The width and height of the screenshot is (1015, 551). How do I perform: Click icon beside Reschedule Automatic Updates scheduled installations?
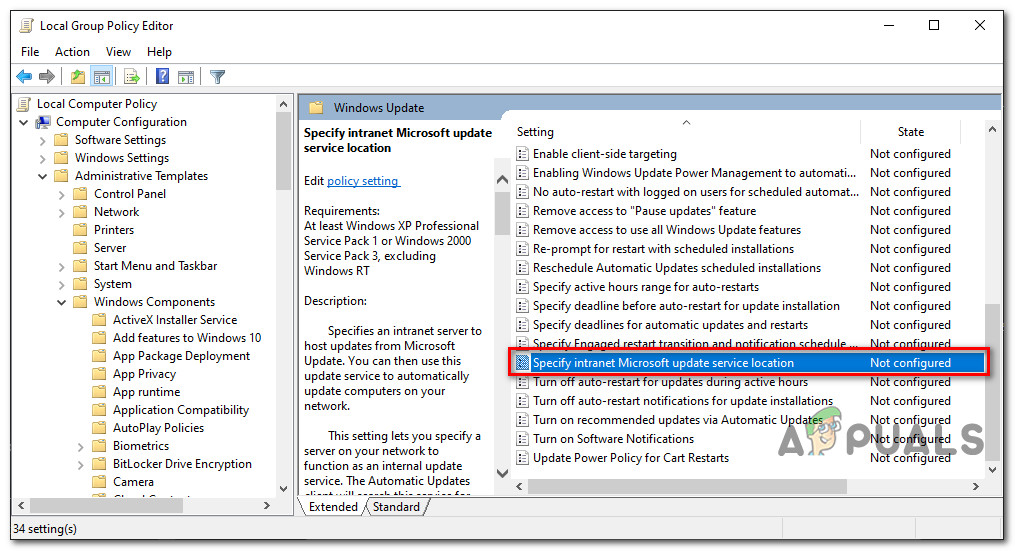pyautogui.click(x=522, y=268)
